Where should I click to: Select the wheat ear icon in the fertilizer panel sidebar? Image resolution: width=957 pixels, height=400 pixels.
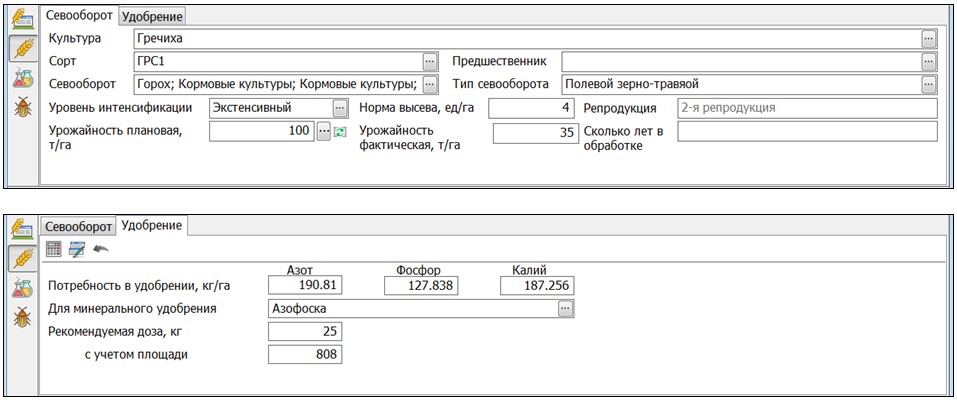(21, 258)
